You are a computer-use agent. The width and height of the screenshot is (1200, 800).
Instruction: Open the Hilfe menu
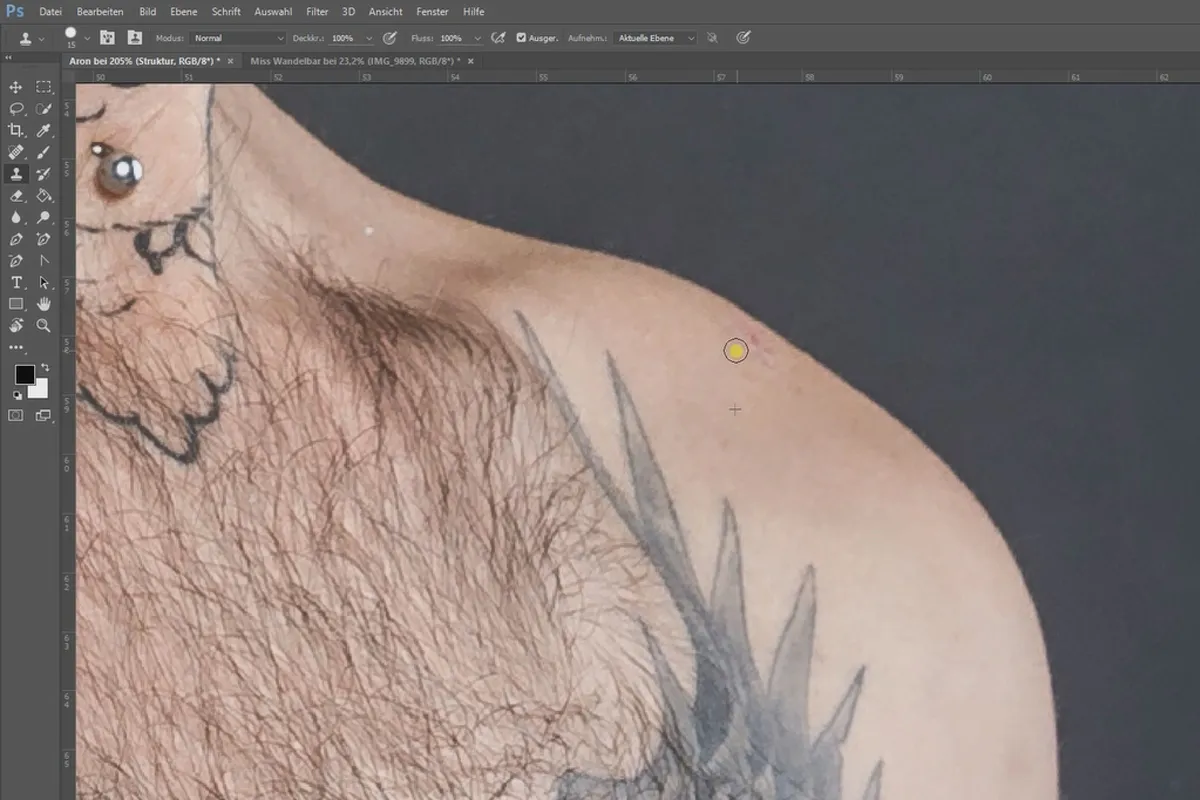click(474, 12)
